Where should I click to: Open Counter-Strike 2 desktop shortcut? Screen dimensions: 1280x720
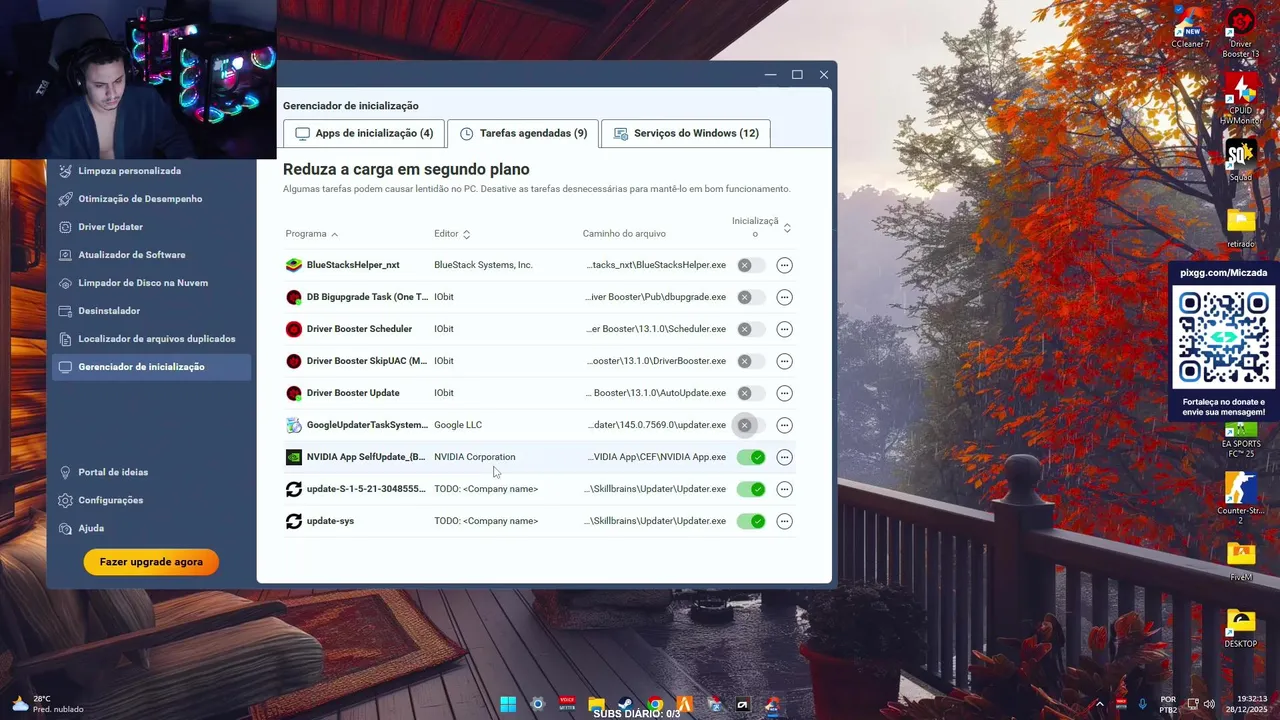tap(1241, 498)
